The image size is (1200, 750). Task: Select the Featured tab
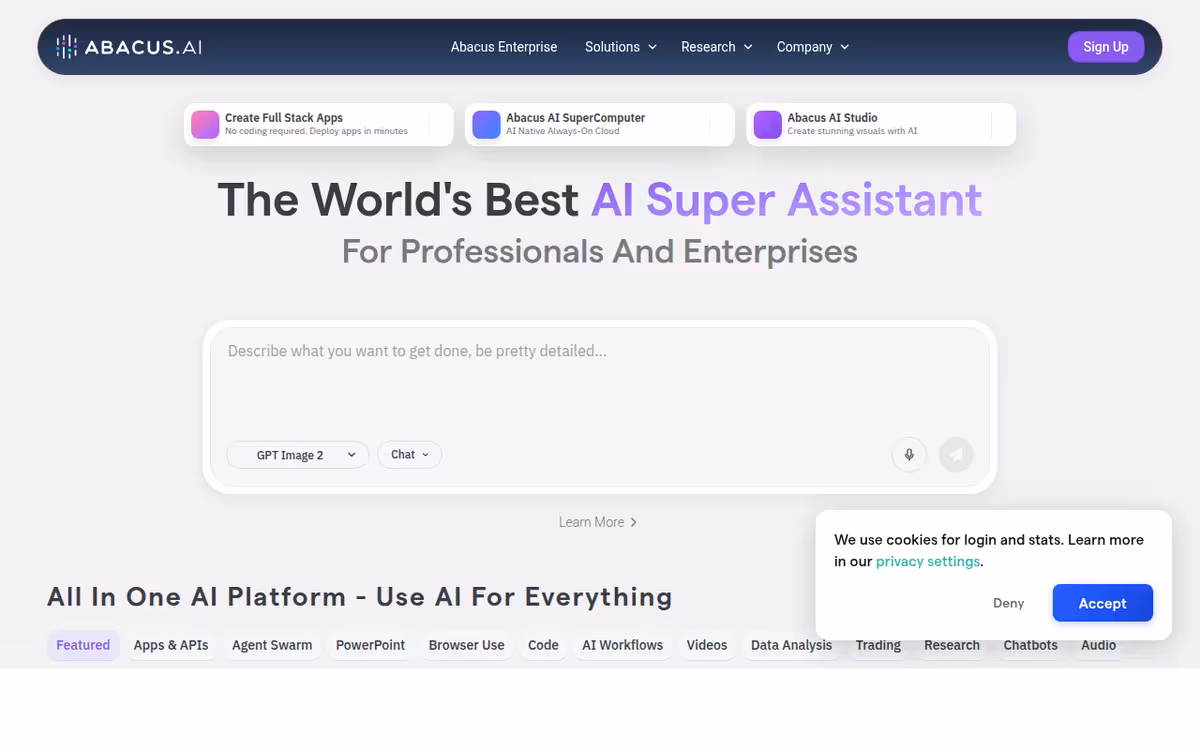click(83, 645)
